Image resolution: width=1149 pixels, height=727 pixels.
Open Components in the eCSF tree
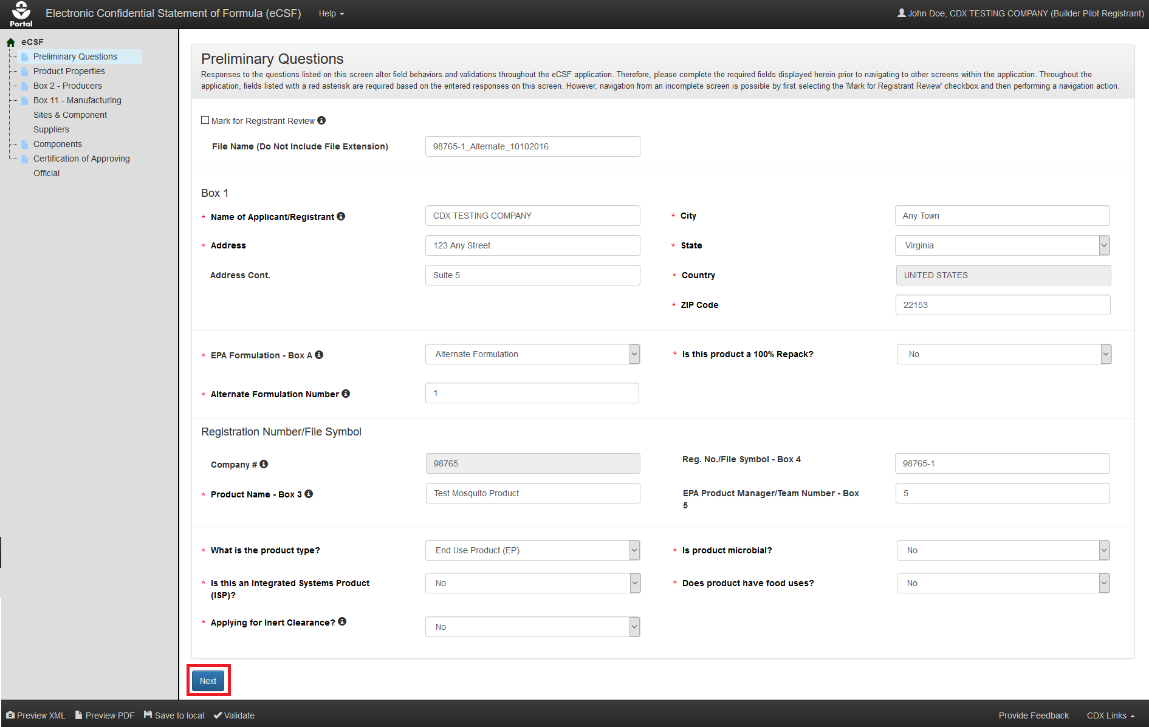pyautogui.click(x=57, y=144)
